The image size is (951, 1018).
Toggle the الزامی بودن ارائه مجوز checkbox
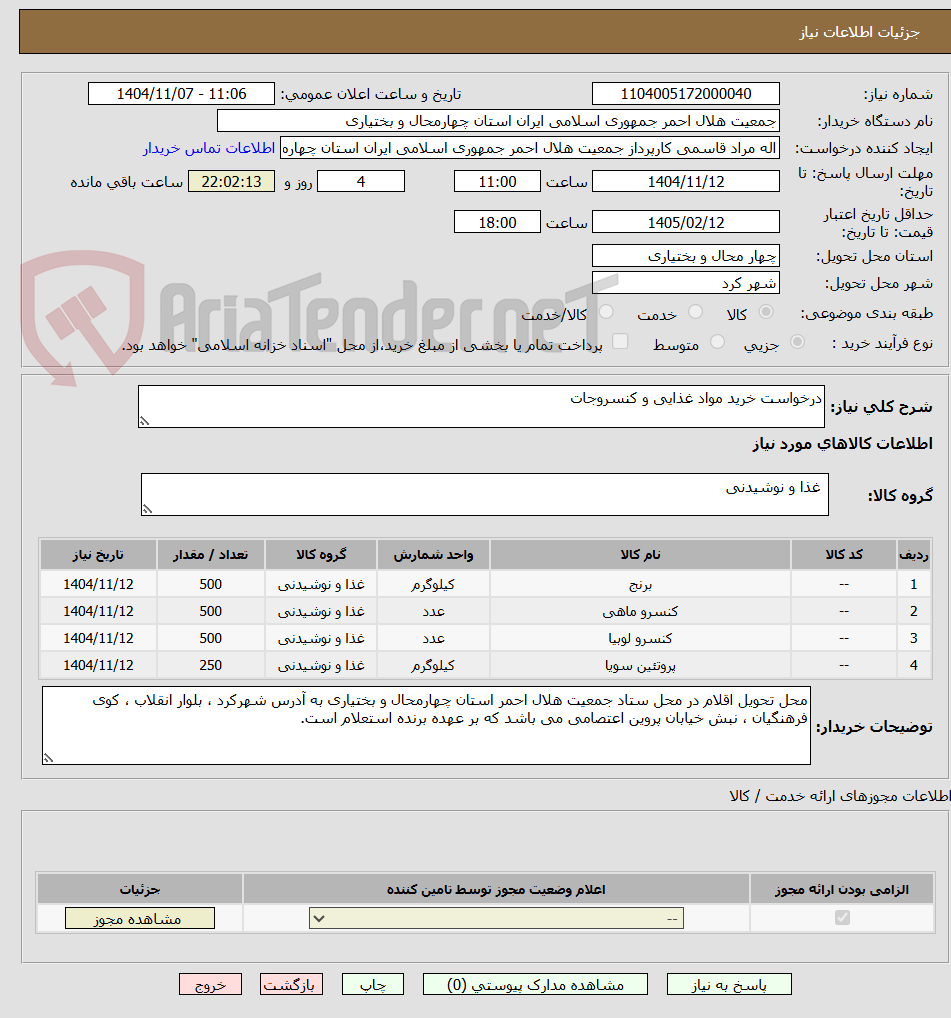(841, 917)
